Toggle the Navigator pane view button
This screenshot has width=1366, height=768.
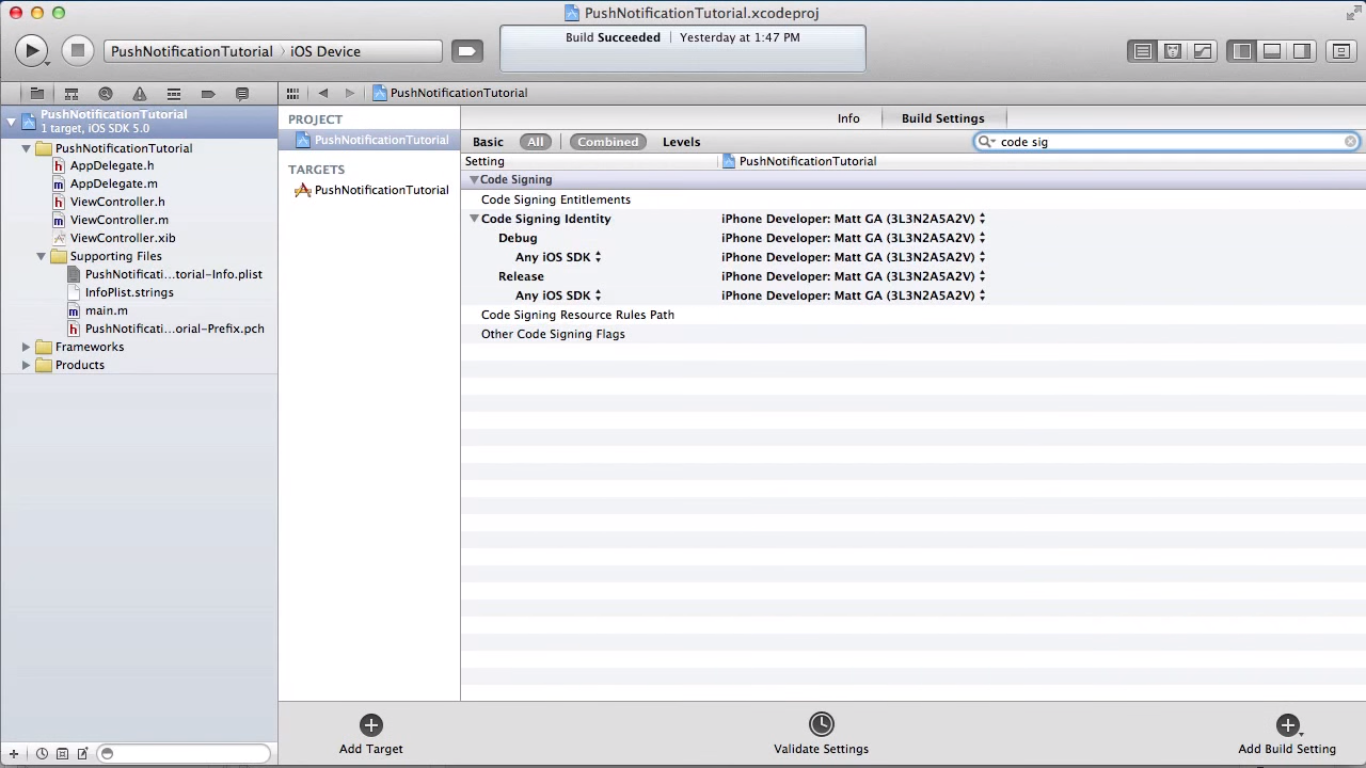pyautogui.click(x=1242, y=51)
